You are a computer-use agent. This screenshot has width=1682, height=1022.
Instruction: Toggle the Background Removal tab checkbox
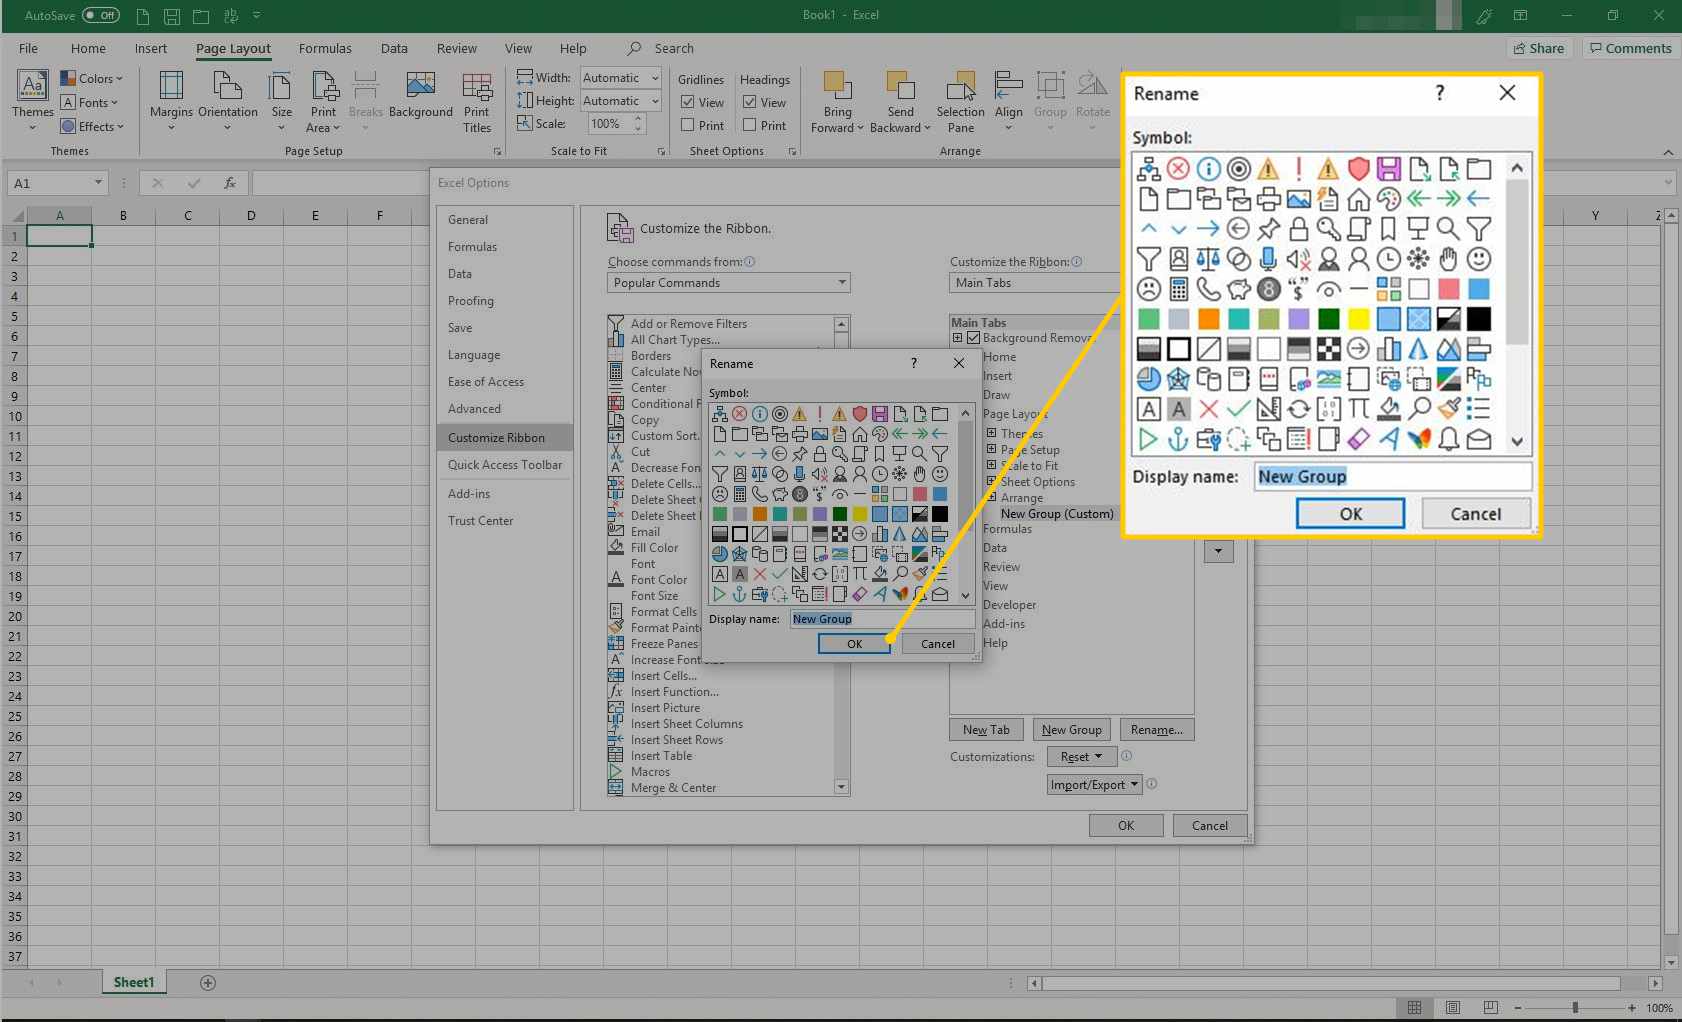[x=973, y=338]
